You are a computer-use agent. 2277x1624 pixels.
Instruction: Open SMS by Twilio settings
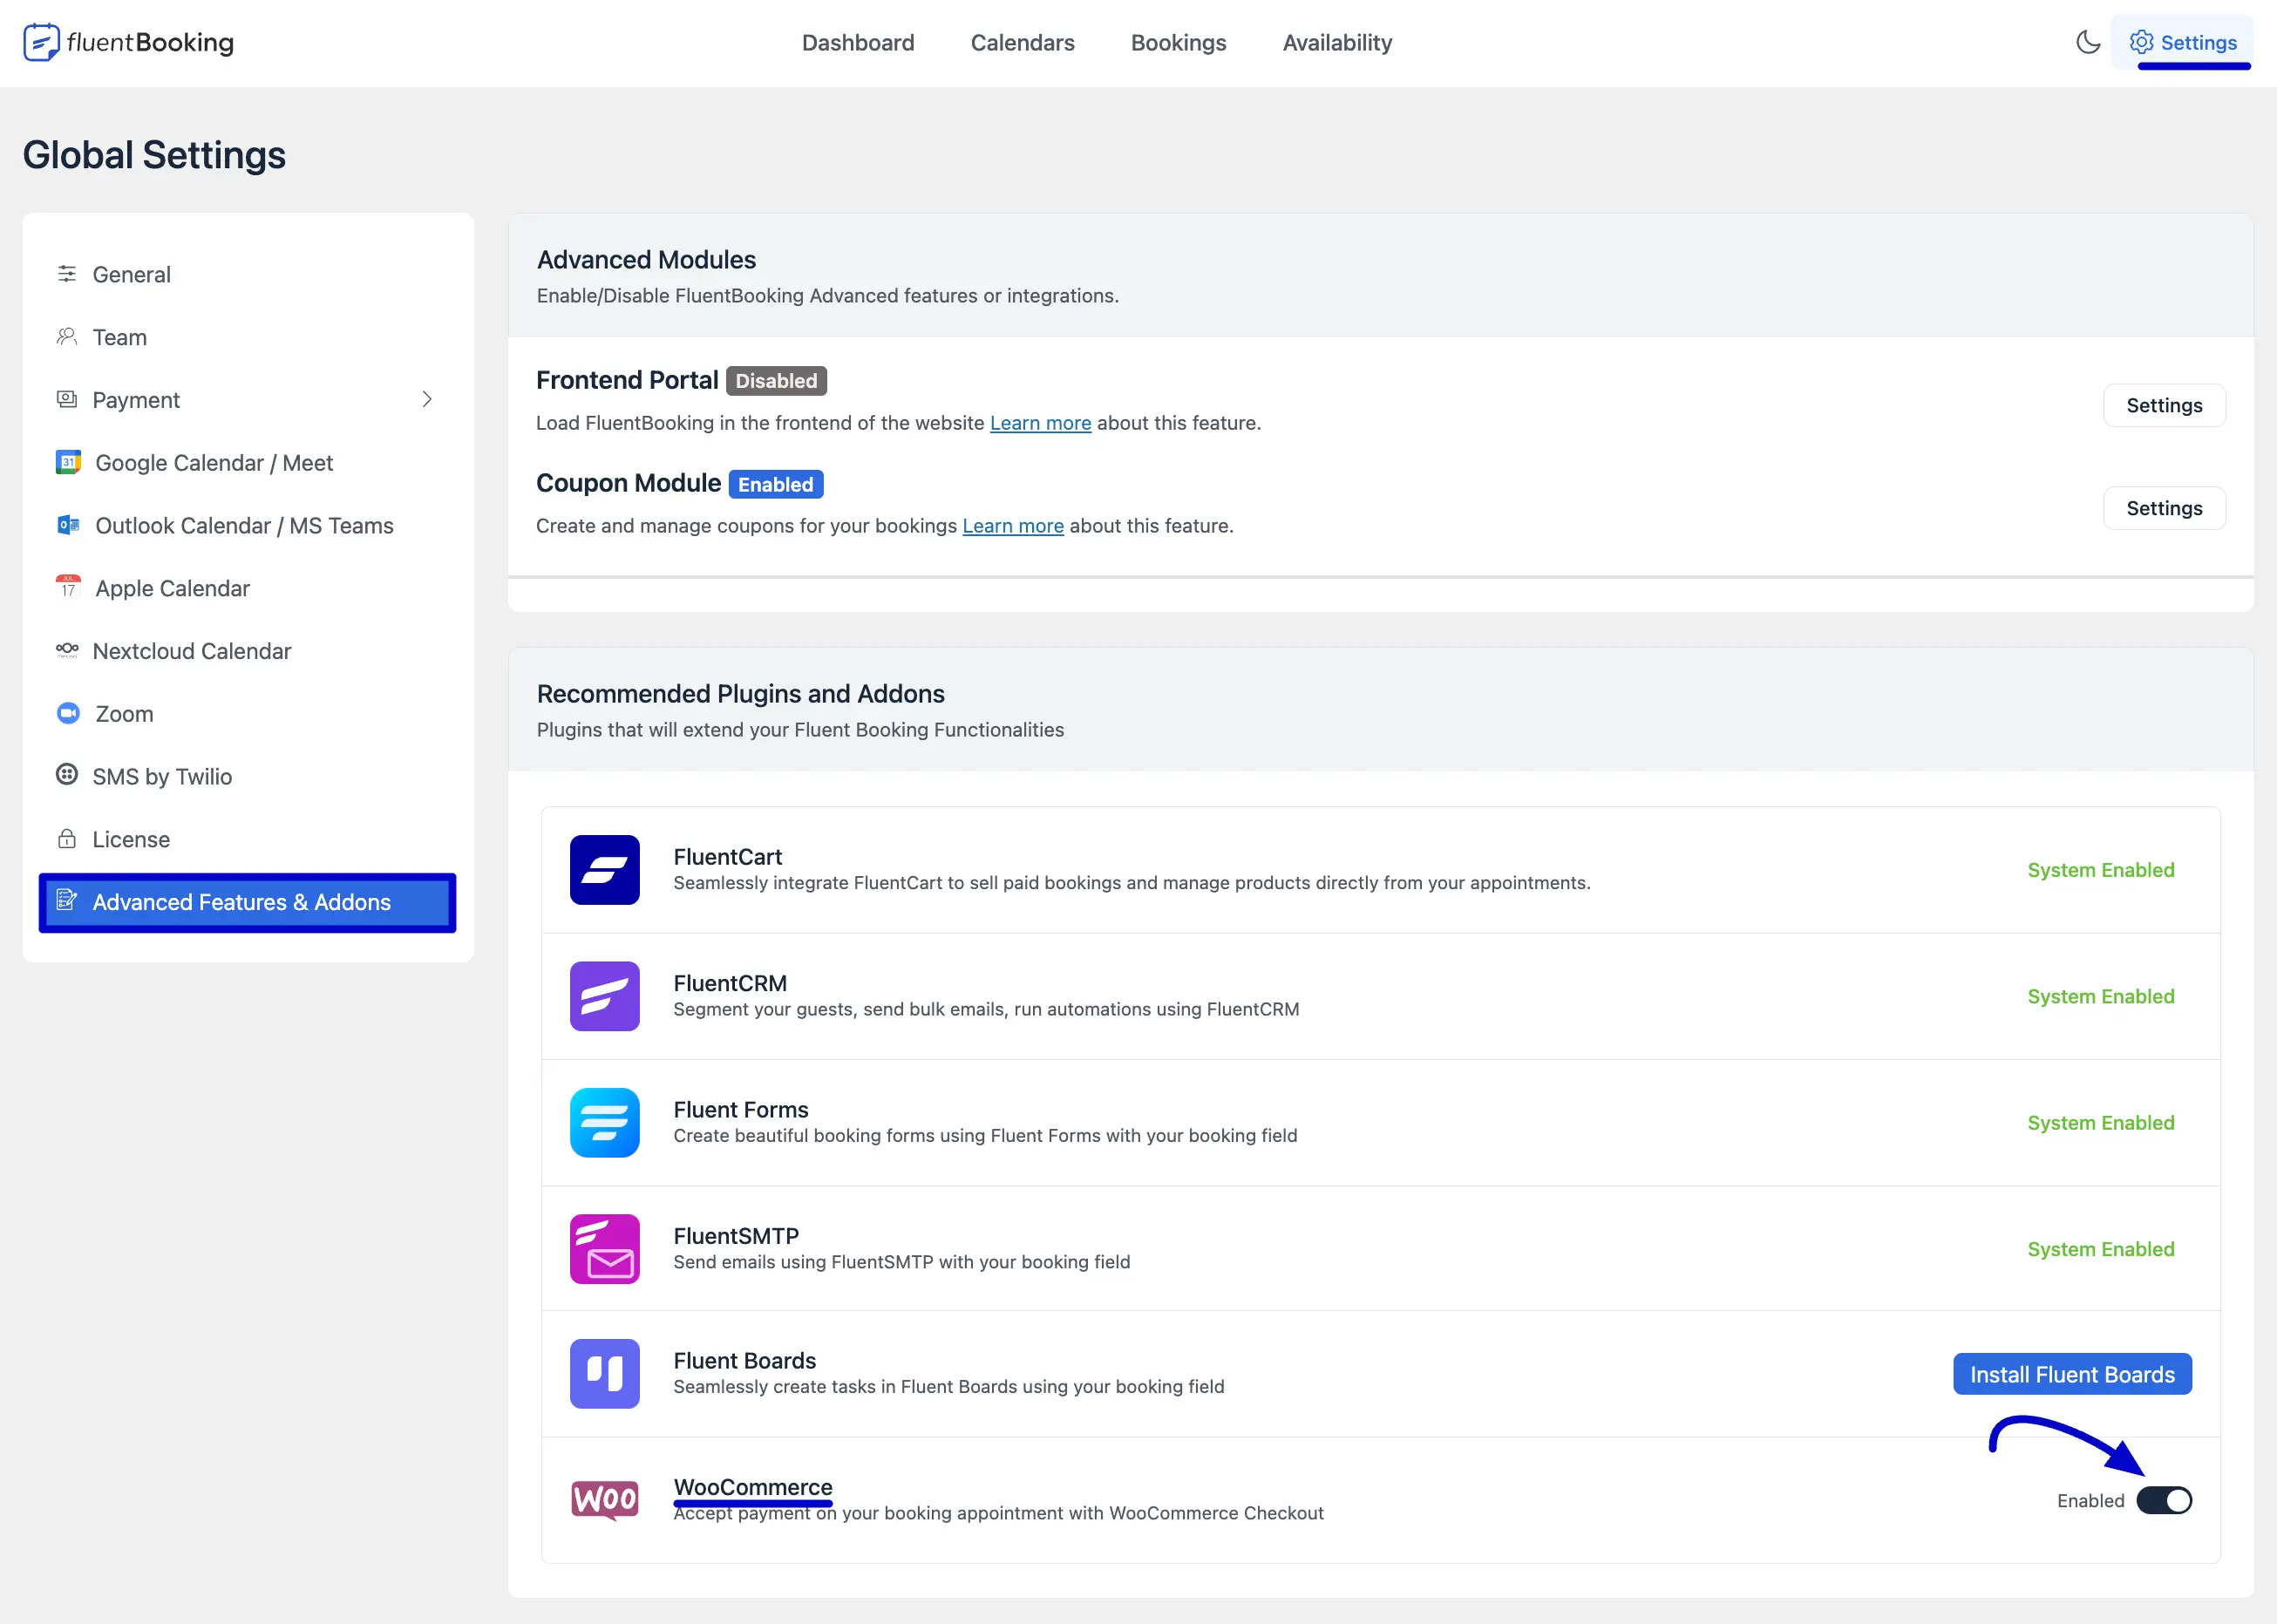click(x=247, y=776)
